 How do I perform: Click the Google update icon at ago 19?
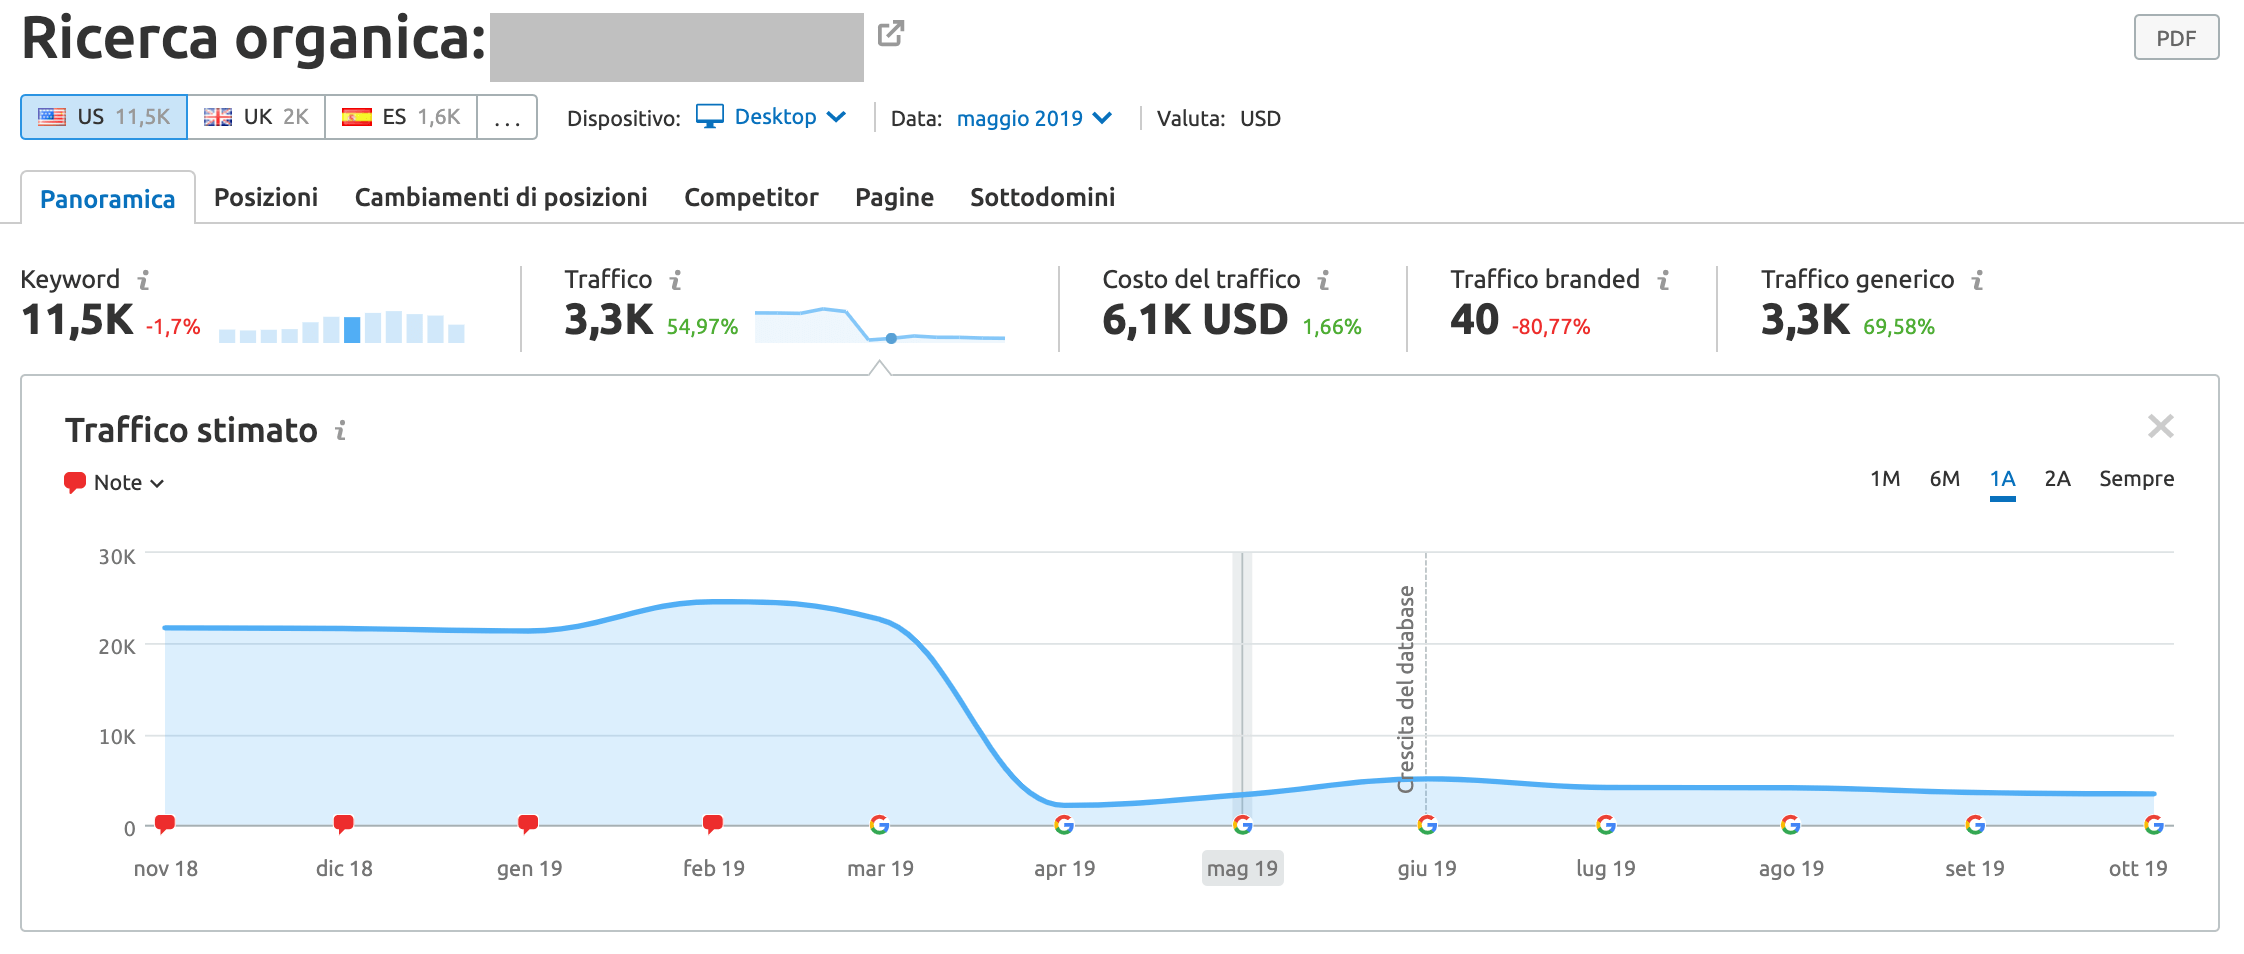1791,825
